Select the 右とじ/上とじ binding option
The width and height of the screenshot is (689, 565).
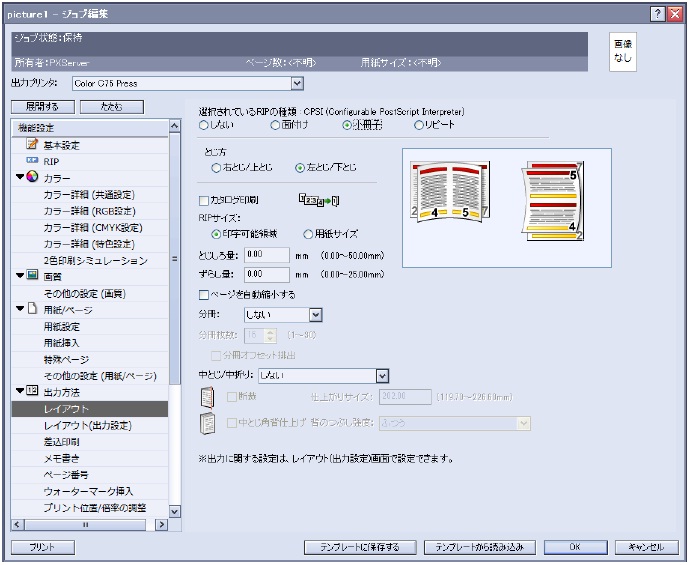216,168
